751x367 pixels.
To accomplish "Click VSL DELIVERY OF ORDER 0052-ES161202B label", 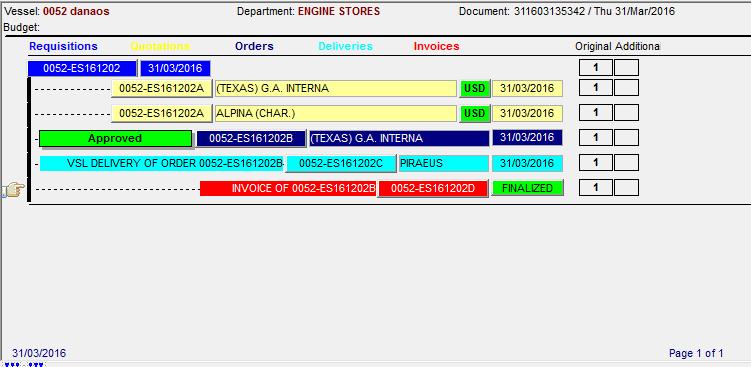I will click(x=162, y=163).
